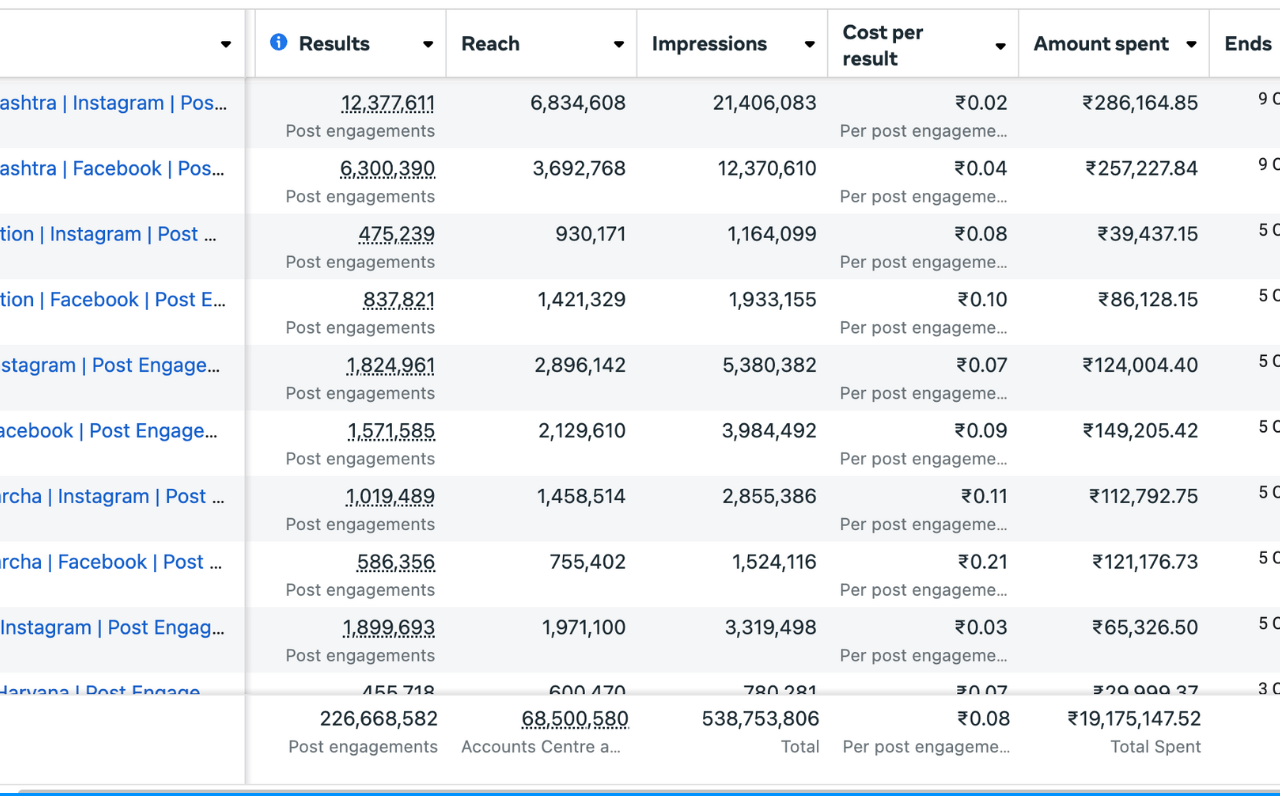Click the Ends column header
The width and height of the screenshot is (1280, 796).
point(1247,44)
